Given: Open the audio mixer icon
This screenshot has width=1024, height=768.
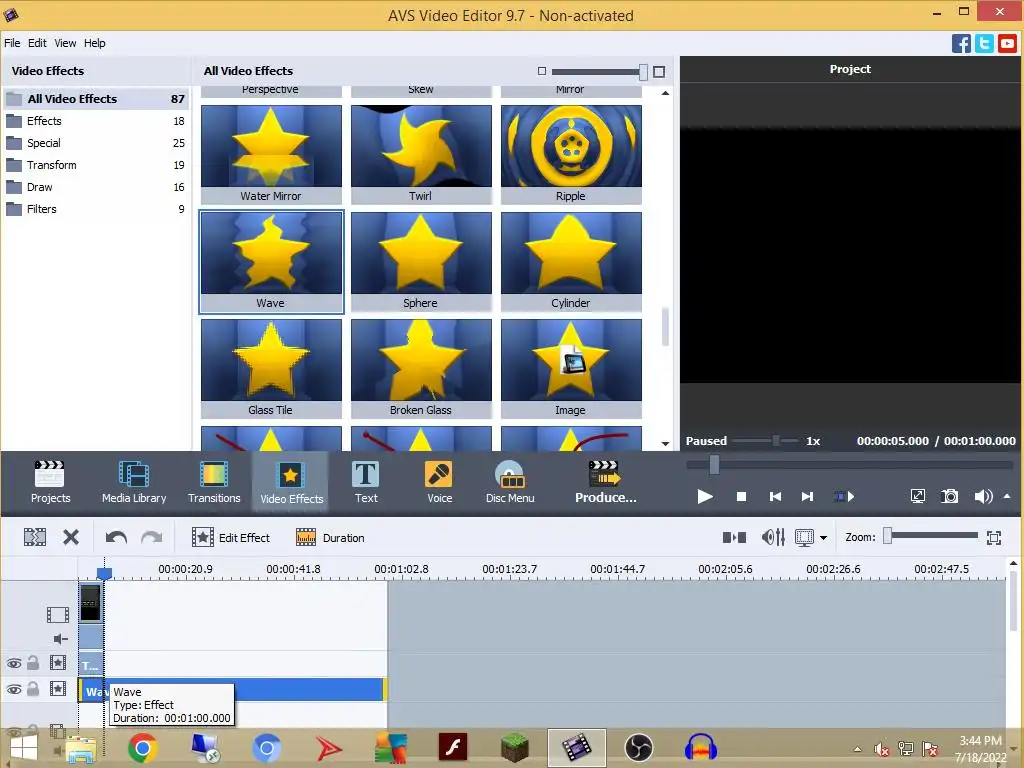Looking at the screenshot, I should tap(773, 537).
